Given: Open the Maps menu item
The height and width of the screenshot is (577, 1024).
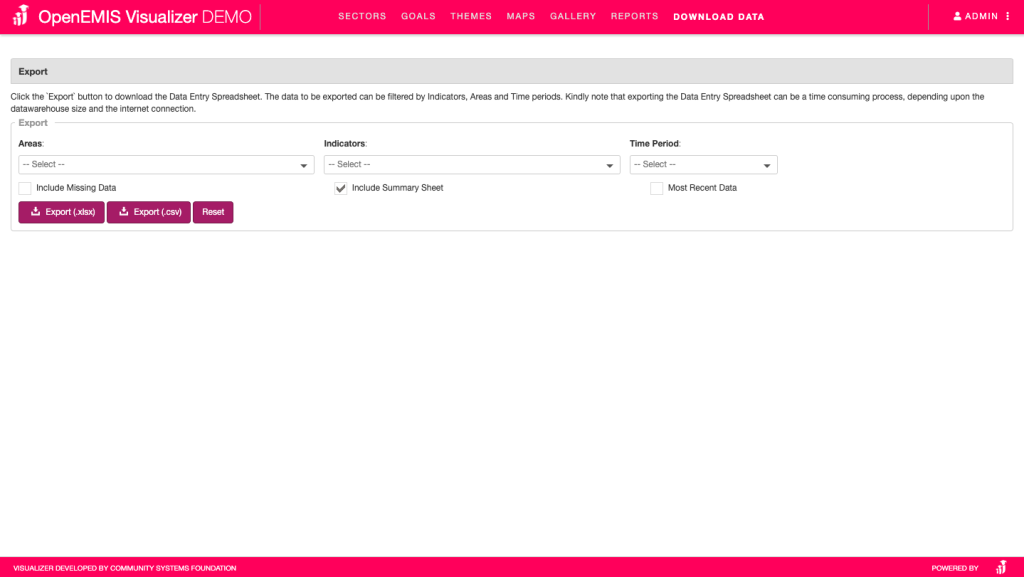Looking at the screenshot, I should tap(521, 17).
